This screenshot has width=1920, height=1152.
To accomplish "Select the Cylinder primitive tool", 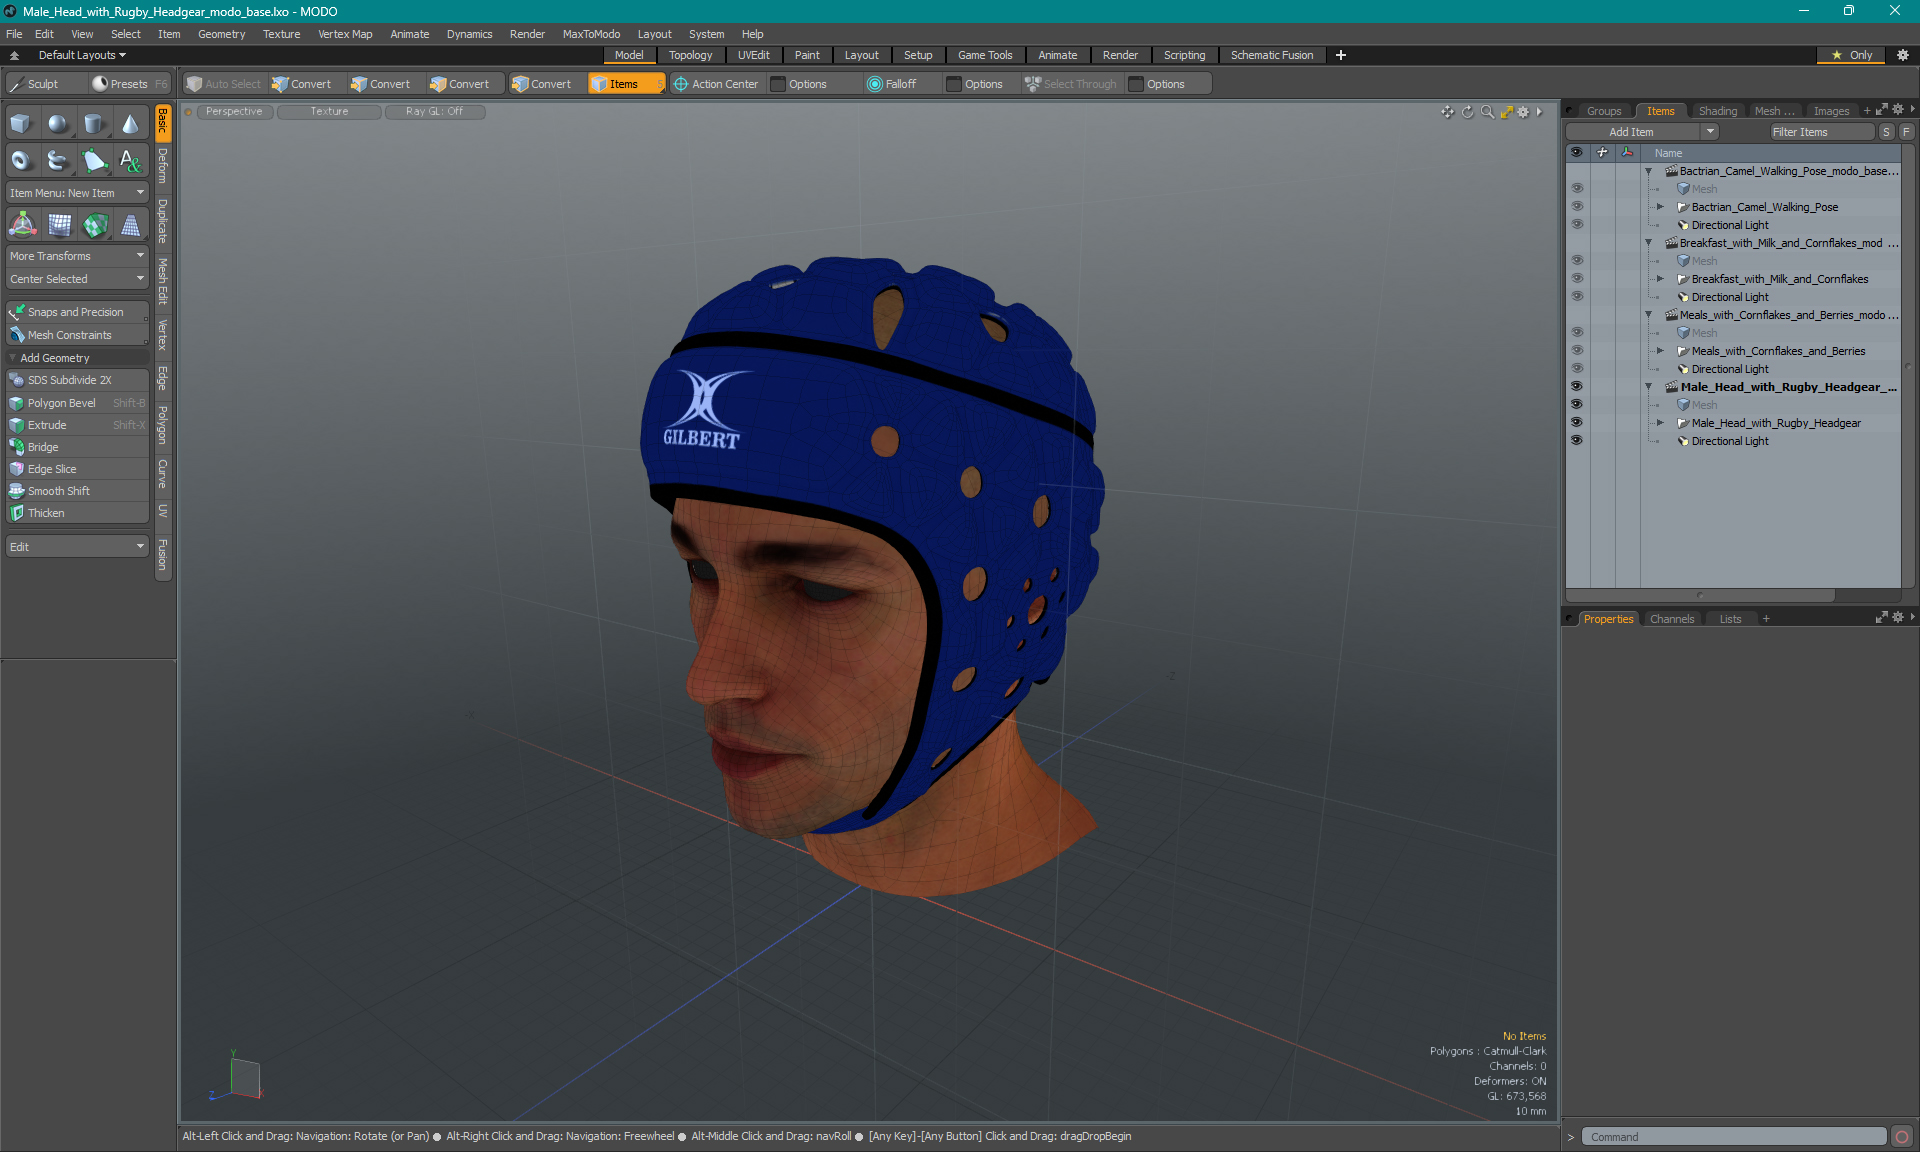I will point(94,124).
